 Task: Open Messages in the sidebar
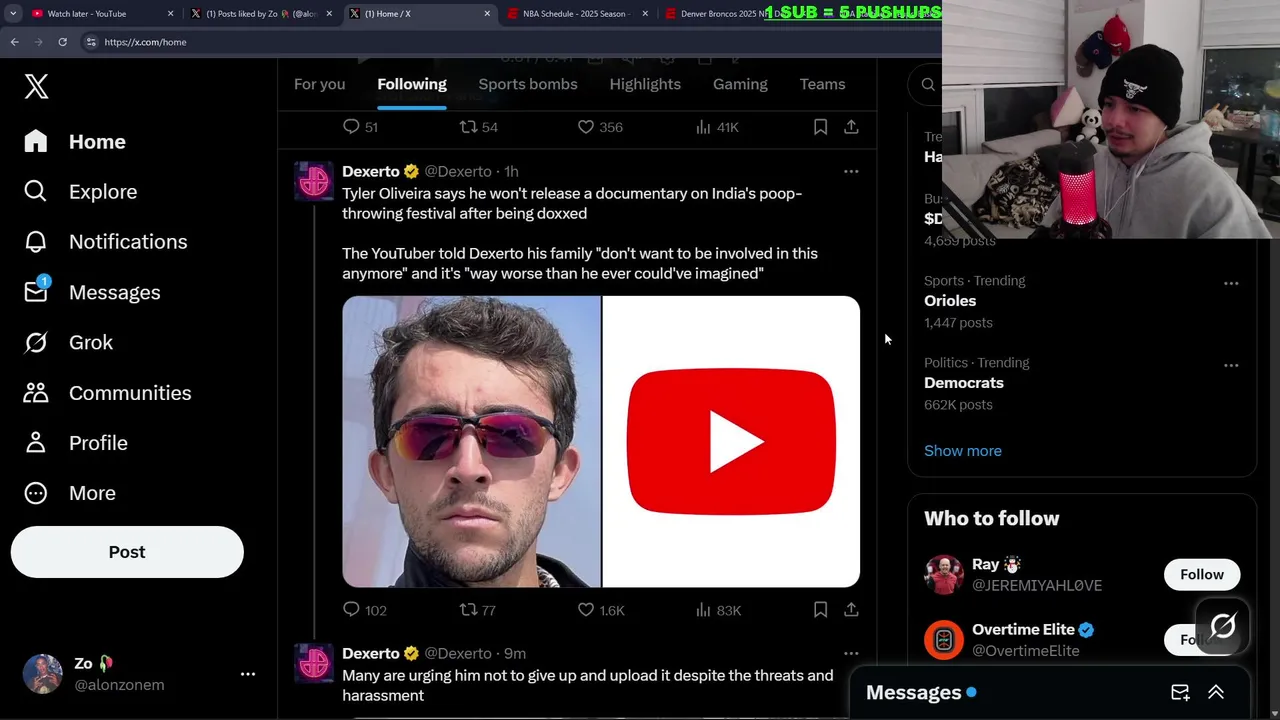(92, 292)
